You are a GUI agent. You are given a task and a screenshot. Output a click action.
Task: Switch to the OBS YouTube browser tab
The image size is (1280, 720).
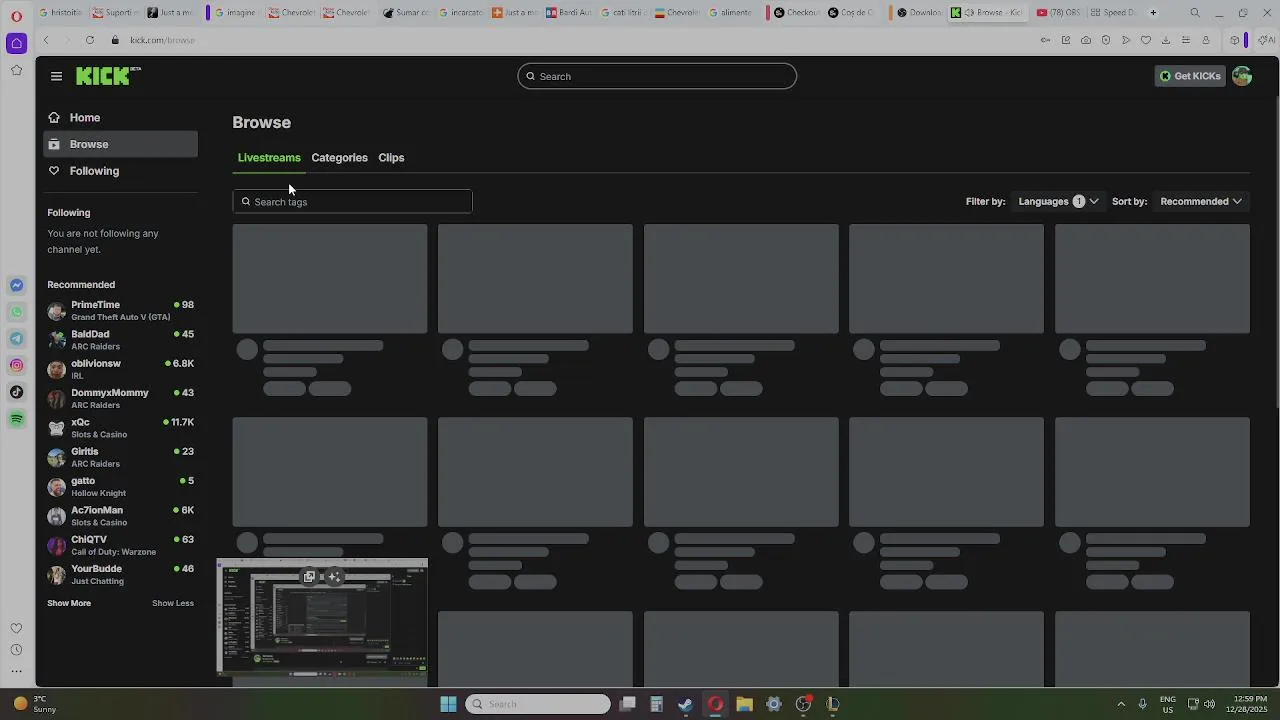coord(1058,12)
